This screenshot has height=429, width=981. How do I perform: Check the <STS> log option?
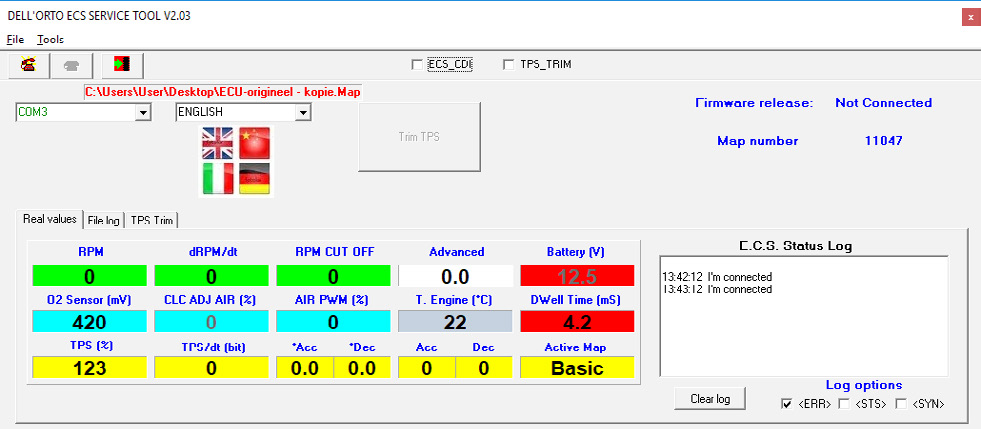point(843,404)
